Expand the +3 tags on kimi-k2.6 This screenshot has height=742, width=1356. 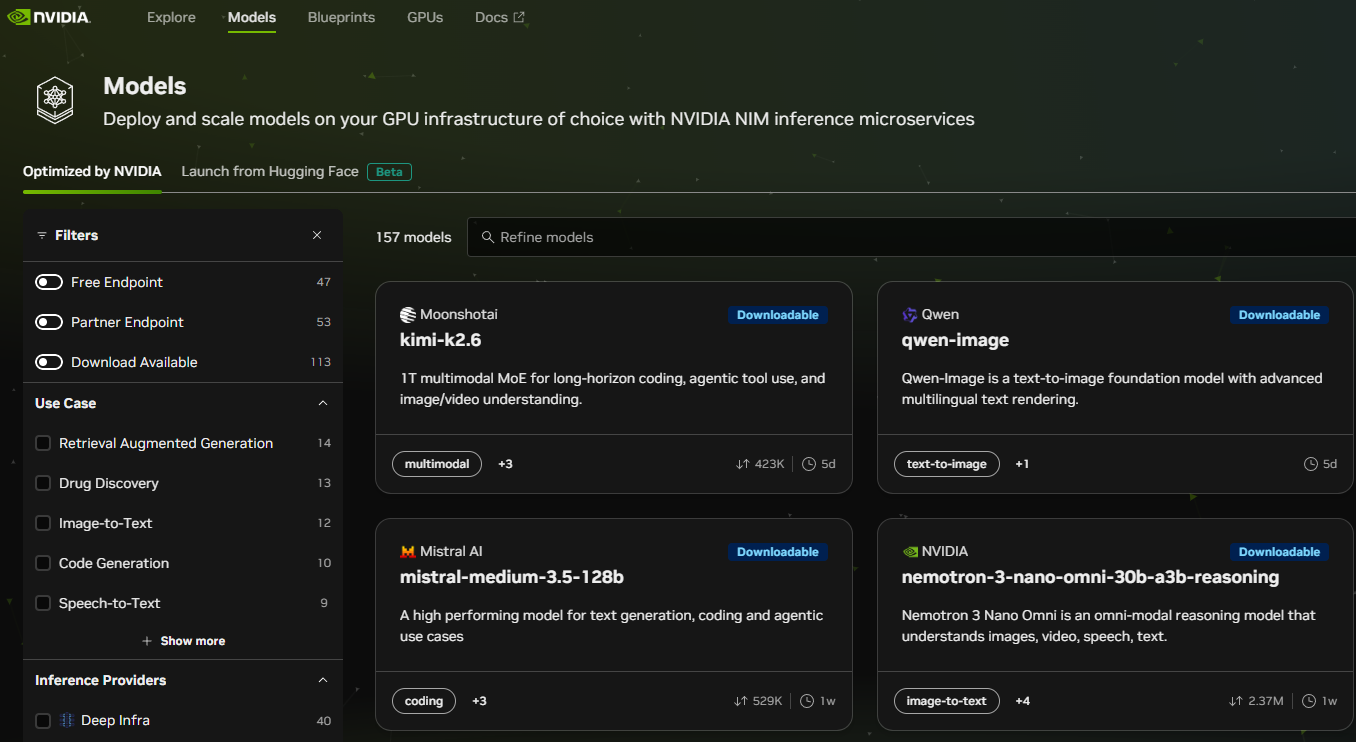click(505, 464)
